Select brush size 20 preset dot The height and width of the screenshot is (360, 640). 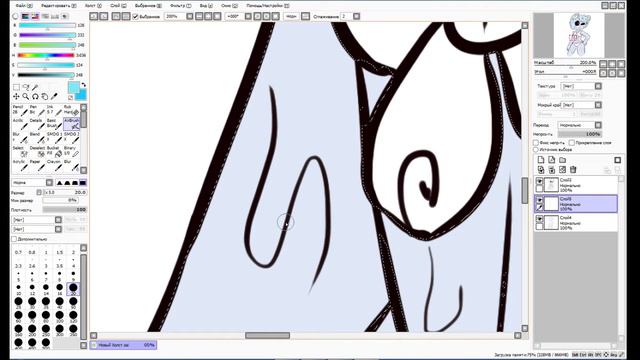coord(73,288)
